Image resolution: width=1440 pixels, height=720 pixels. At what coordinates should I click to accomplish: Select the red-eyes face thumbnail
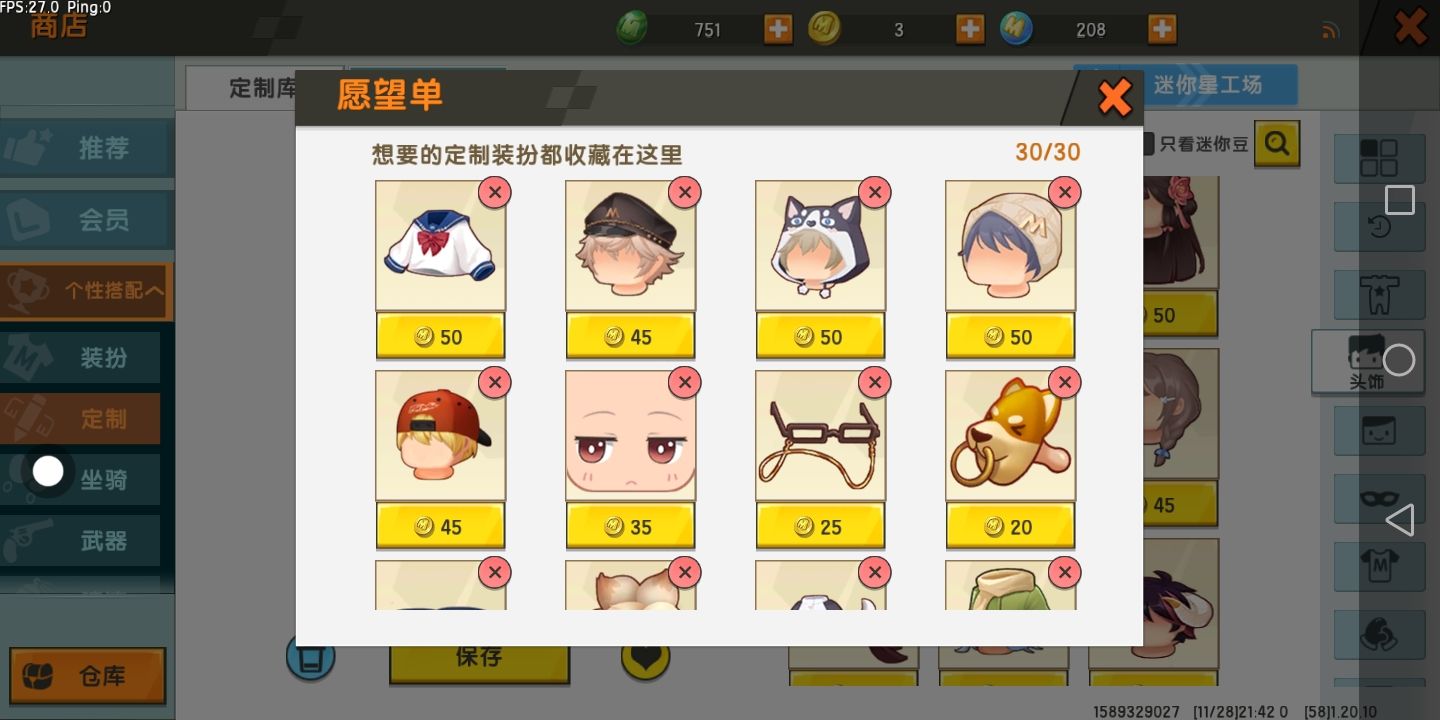click(630, 435)
